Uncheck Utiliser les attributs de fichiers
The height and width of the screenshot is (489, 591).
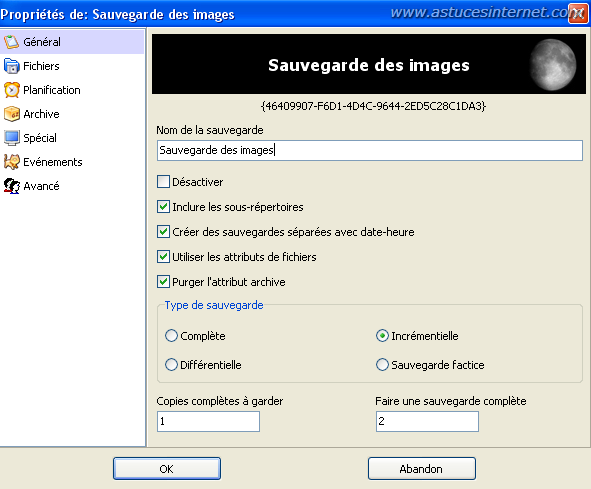163,257
